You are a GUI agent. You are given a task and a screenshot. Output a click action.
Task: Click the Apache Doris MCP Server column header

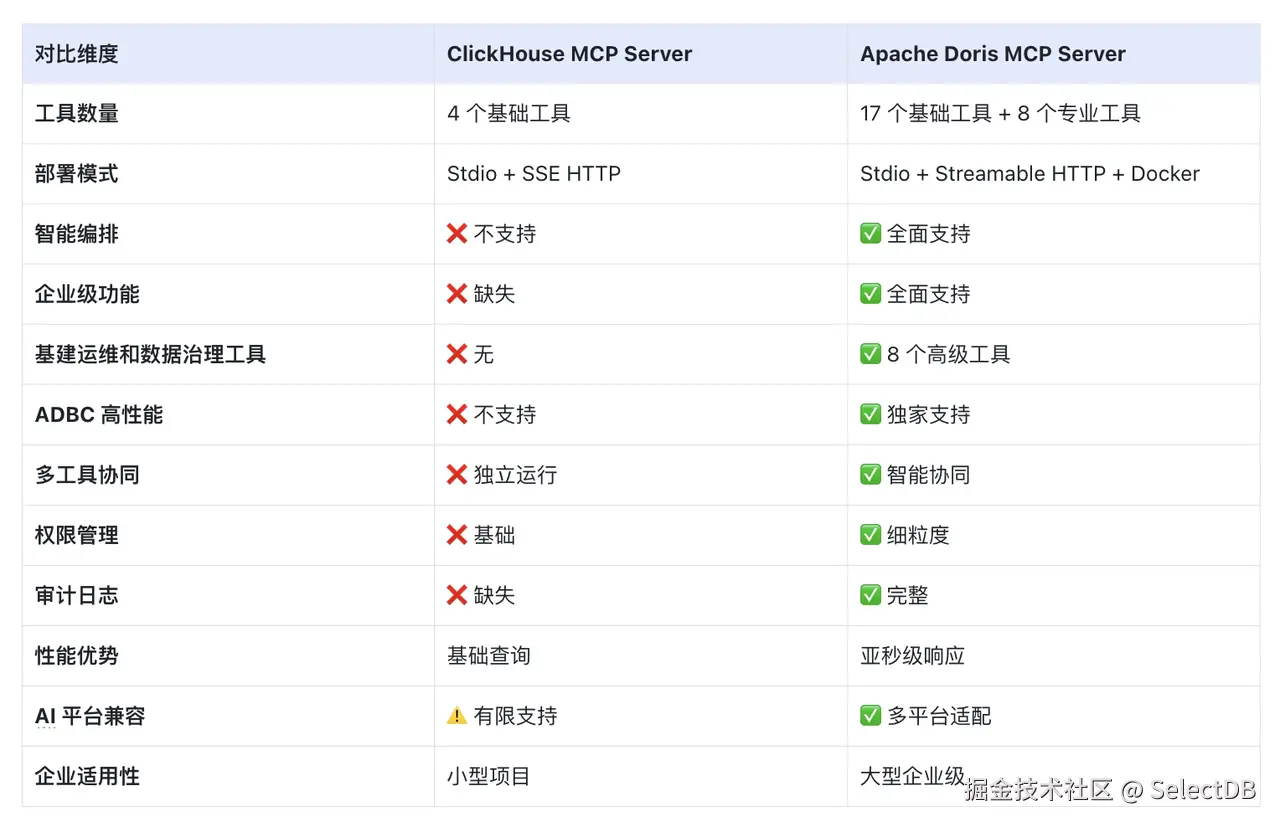click(993, 54)
